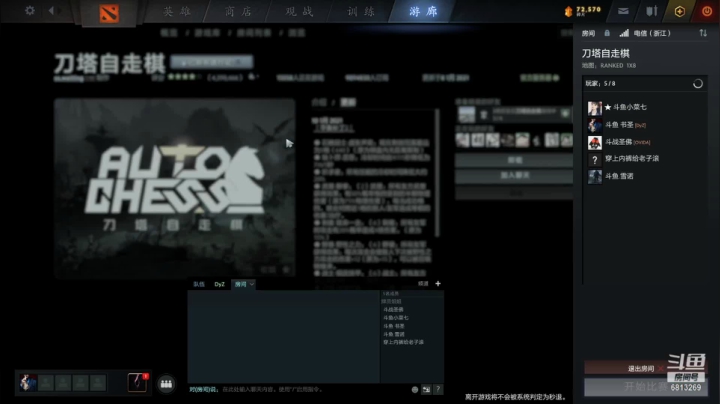Open the chat help question icon

[x=438, y=389]
